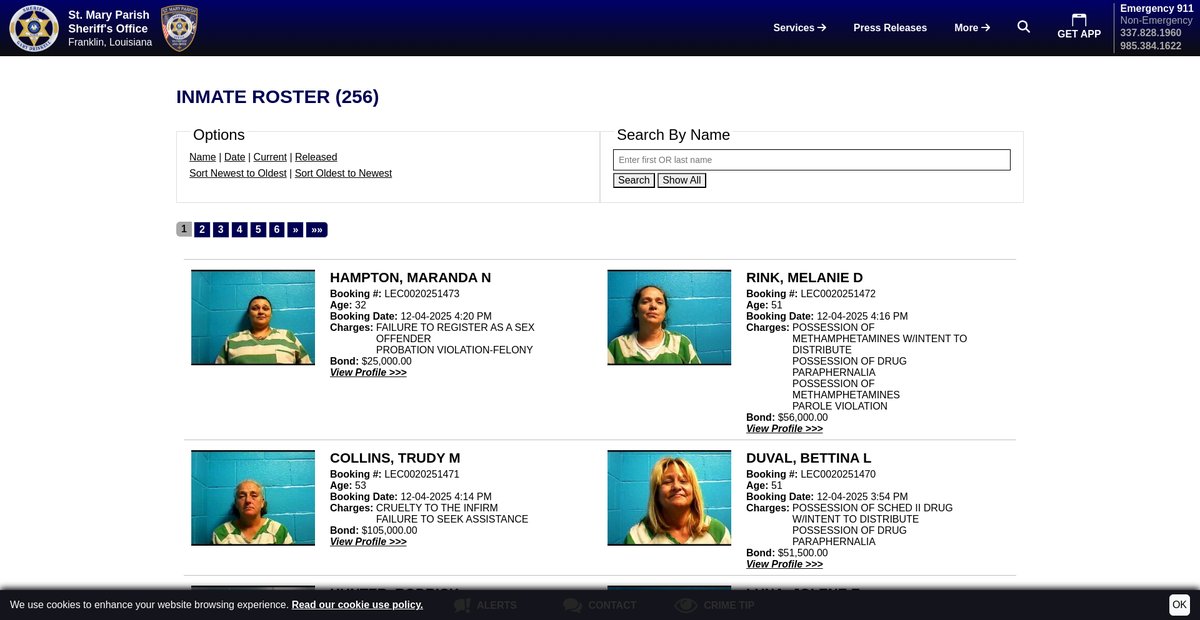Open Trudy Collins' mugshot photo
Screen dimensions: 1200x620
tap(253, 498)
